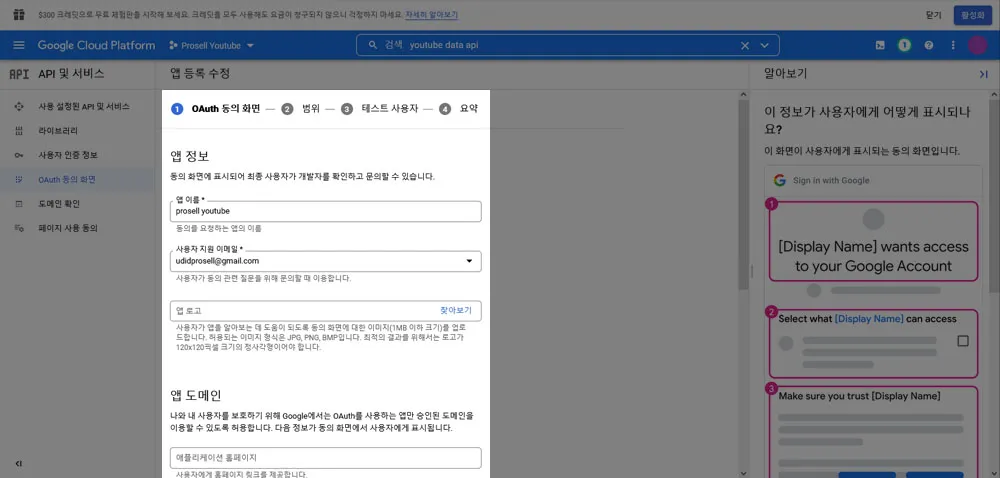This screenshot has height=478, width=1000.
Task: Click the key icon for 사용자 인증 정보
Action: coord(19,155)
